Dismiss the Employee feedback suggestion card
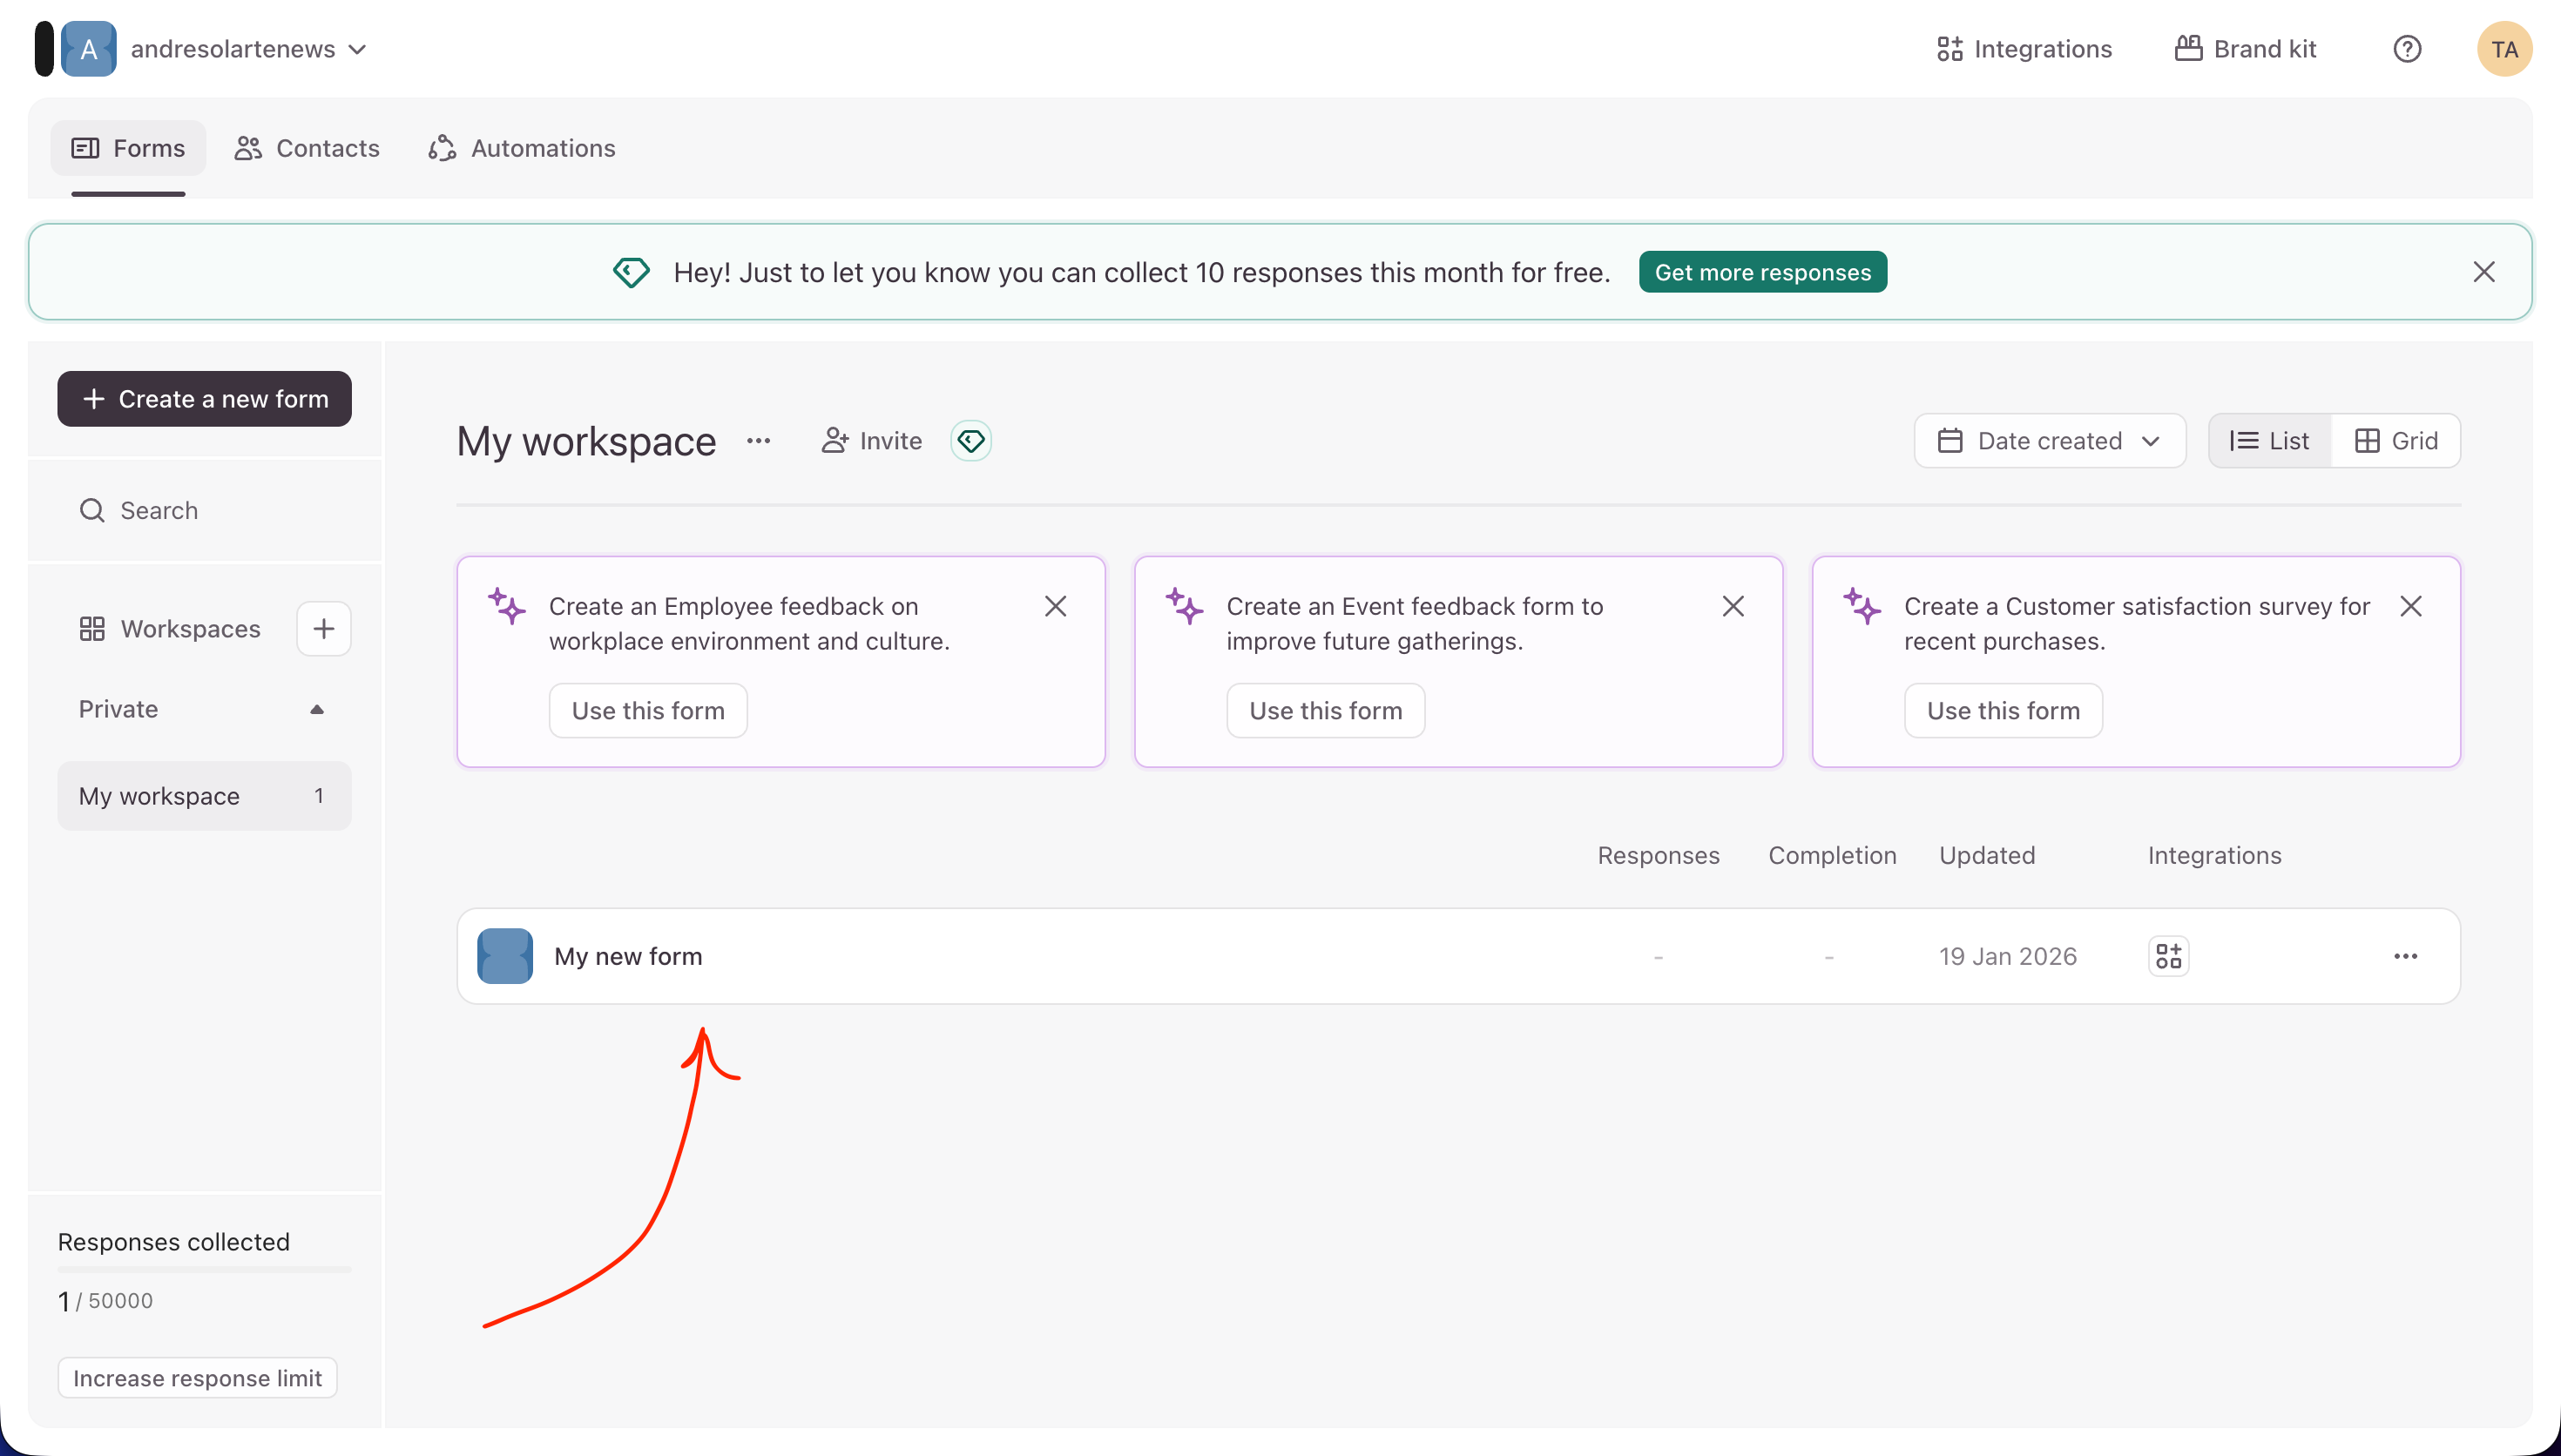 (1055, 606)
